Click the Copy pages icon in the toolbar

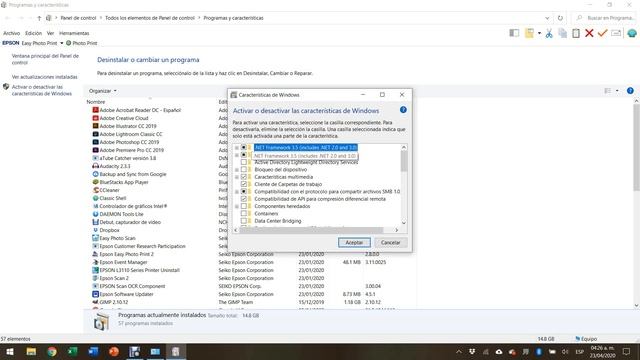point(562,33)
